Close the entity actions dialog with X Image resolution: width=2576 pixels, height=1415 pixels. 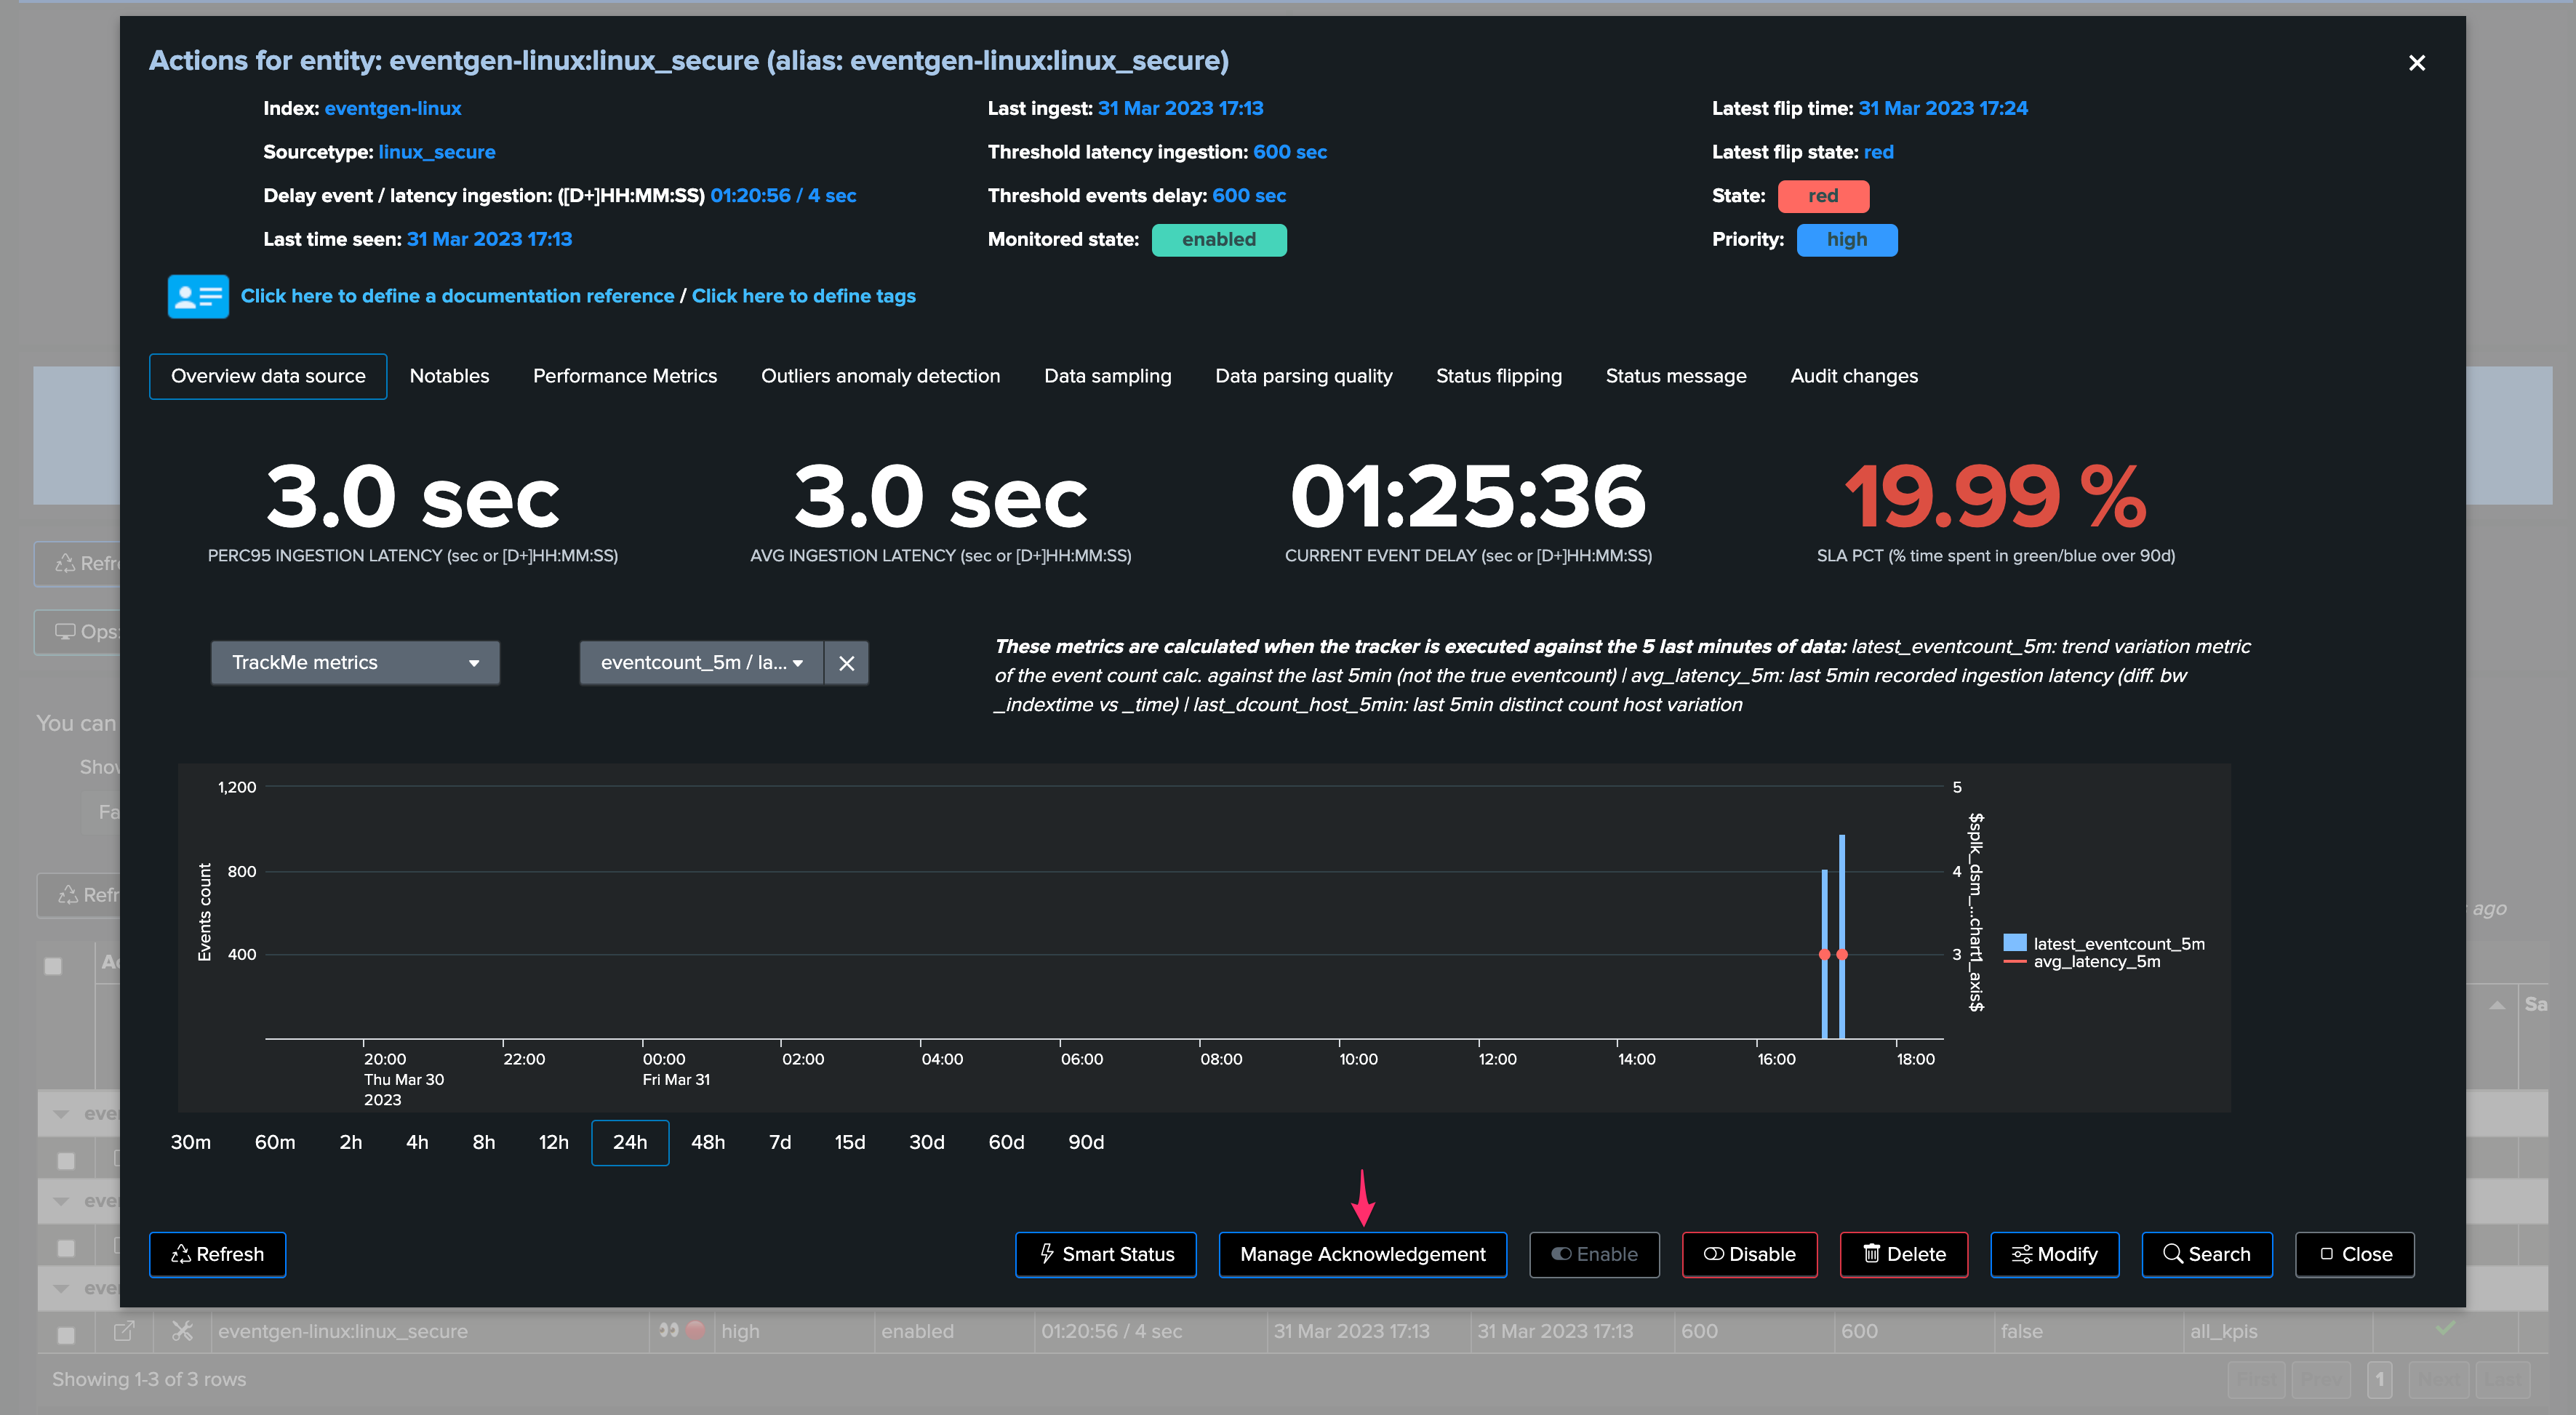coord(2416,63)
